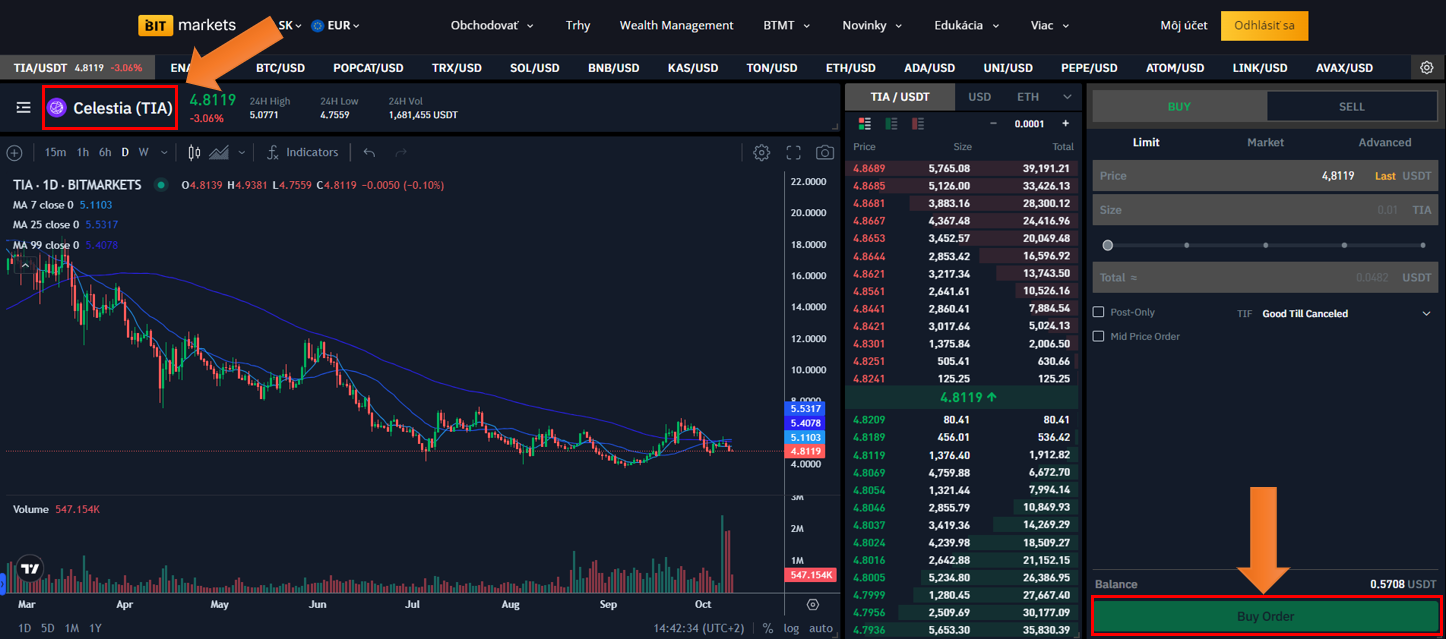Toggle log scale on the chart

(791, 629)
